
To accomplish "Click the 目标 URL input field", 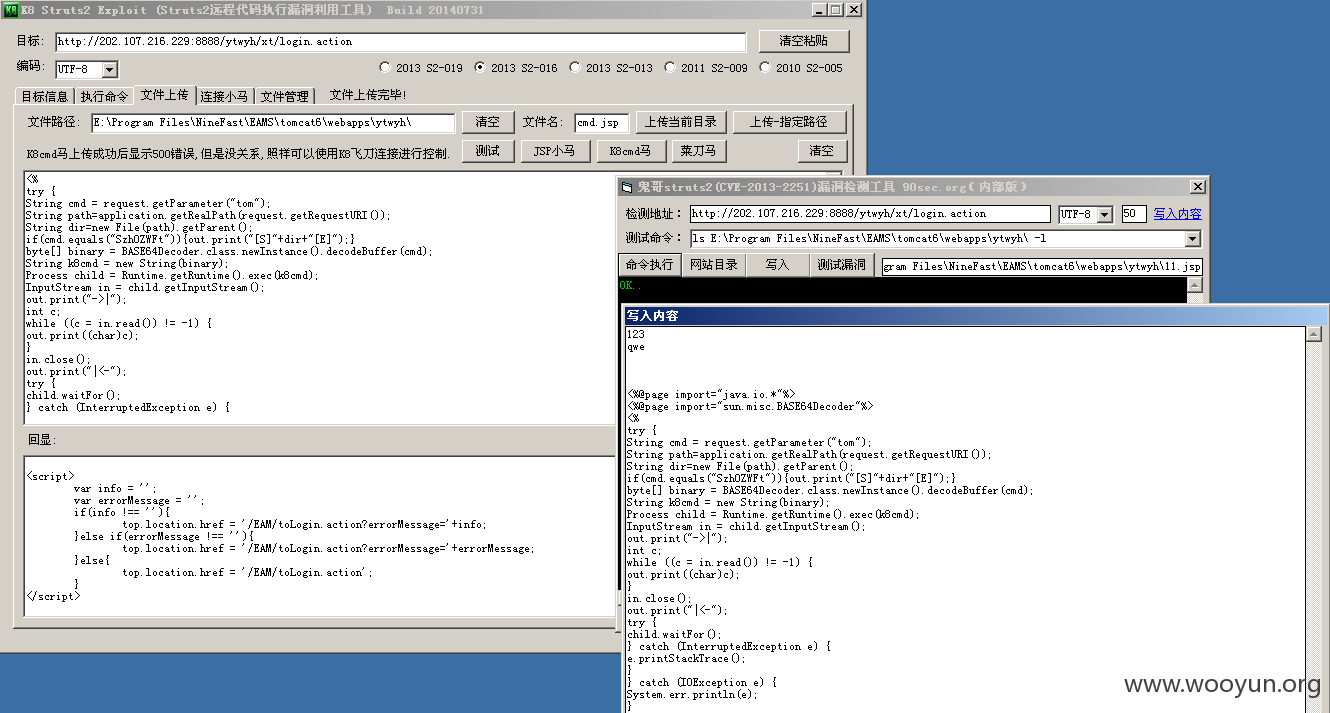I will coord(400,42).
